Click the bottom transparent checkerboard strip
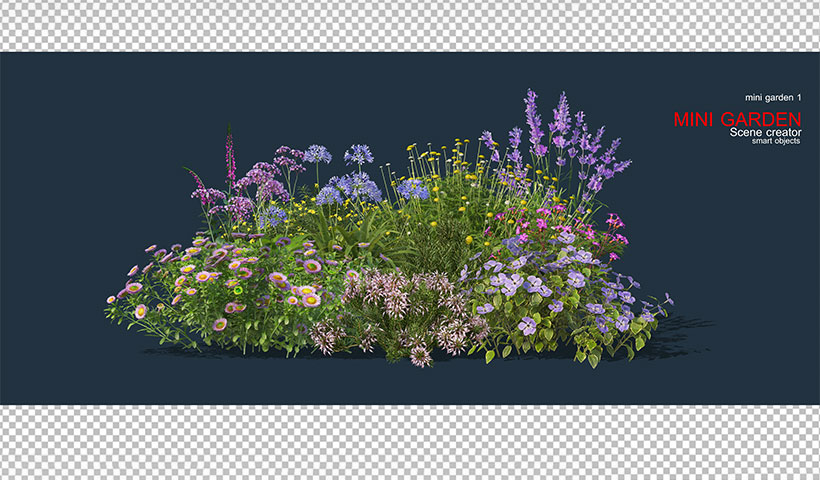The width and height of the screenshot is (820, 480). tap(410, 442)
